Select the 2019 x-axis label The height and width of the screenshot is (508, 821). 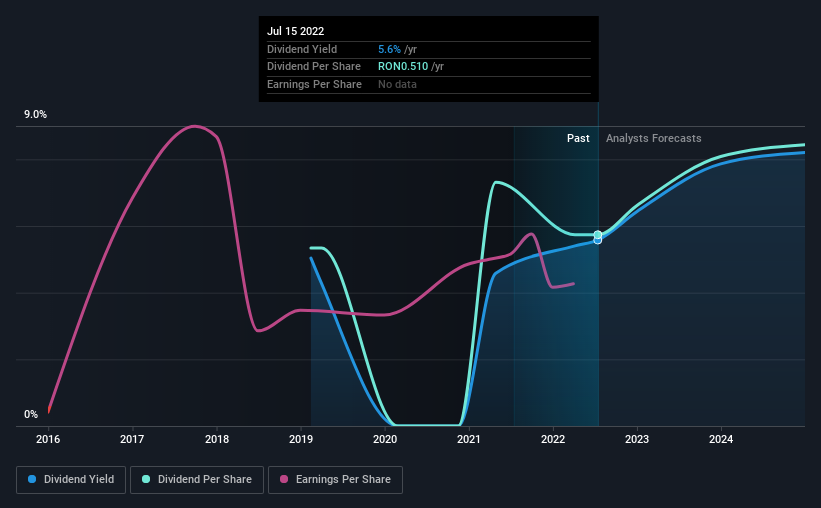coord(301,439)
